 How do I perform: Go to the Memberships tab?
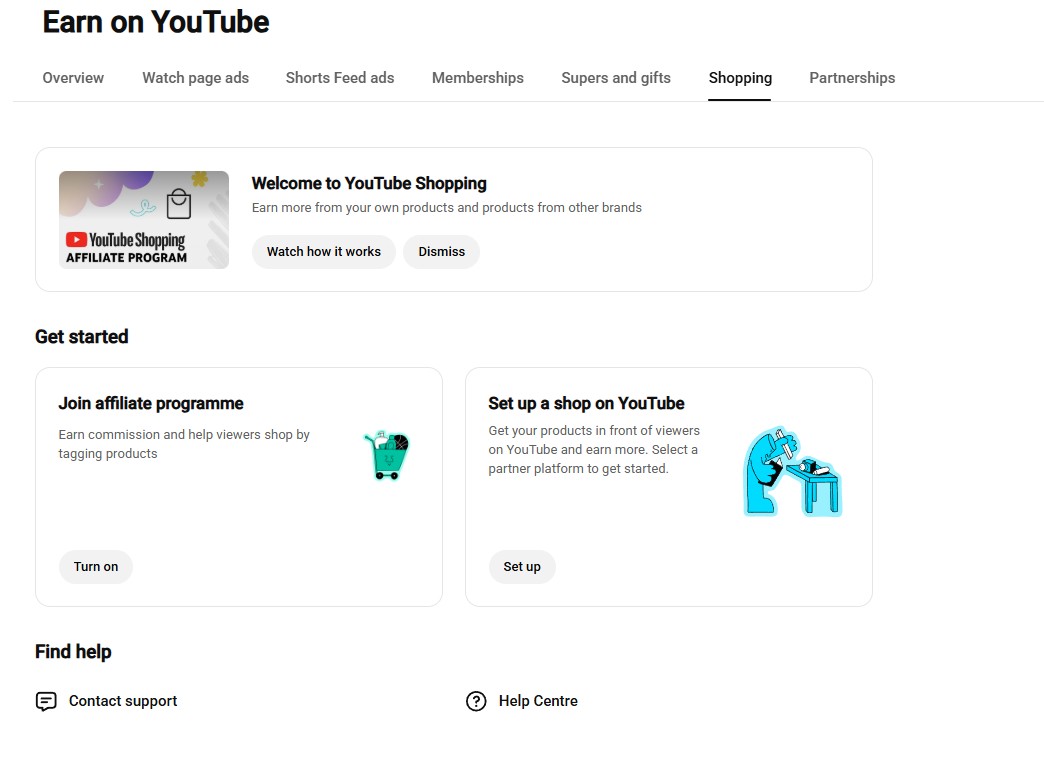coord(477,78)
